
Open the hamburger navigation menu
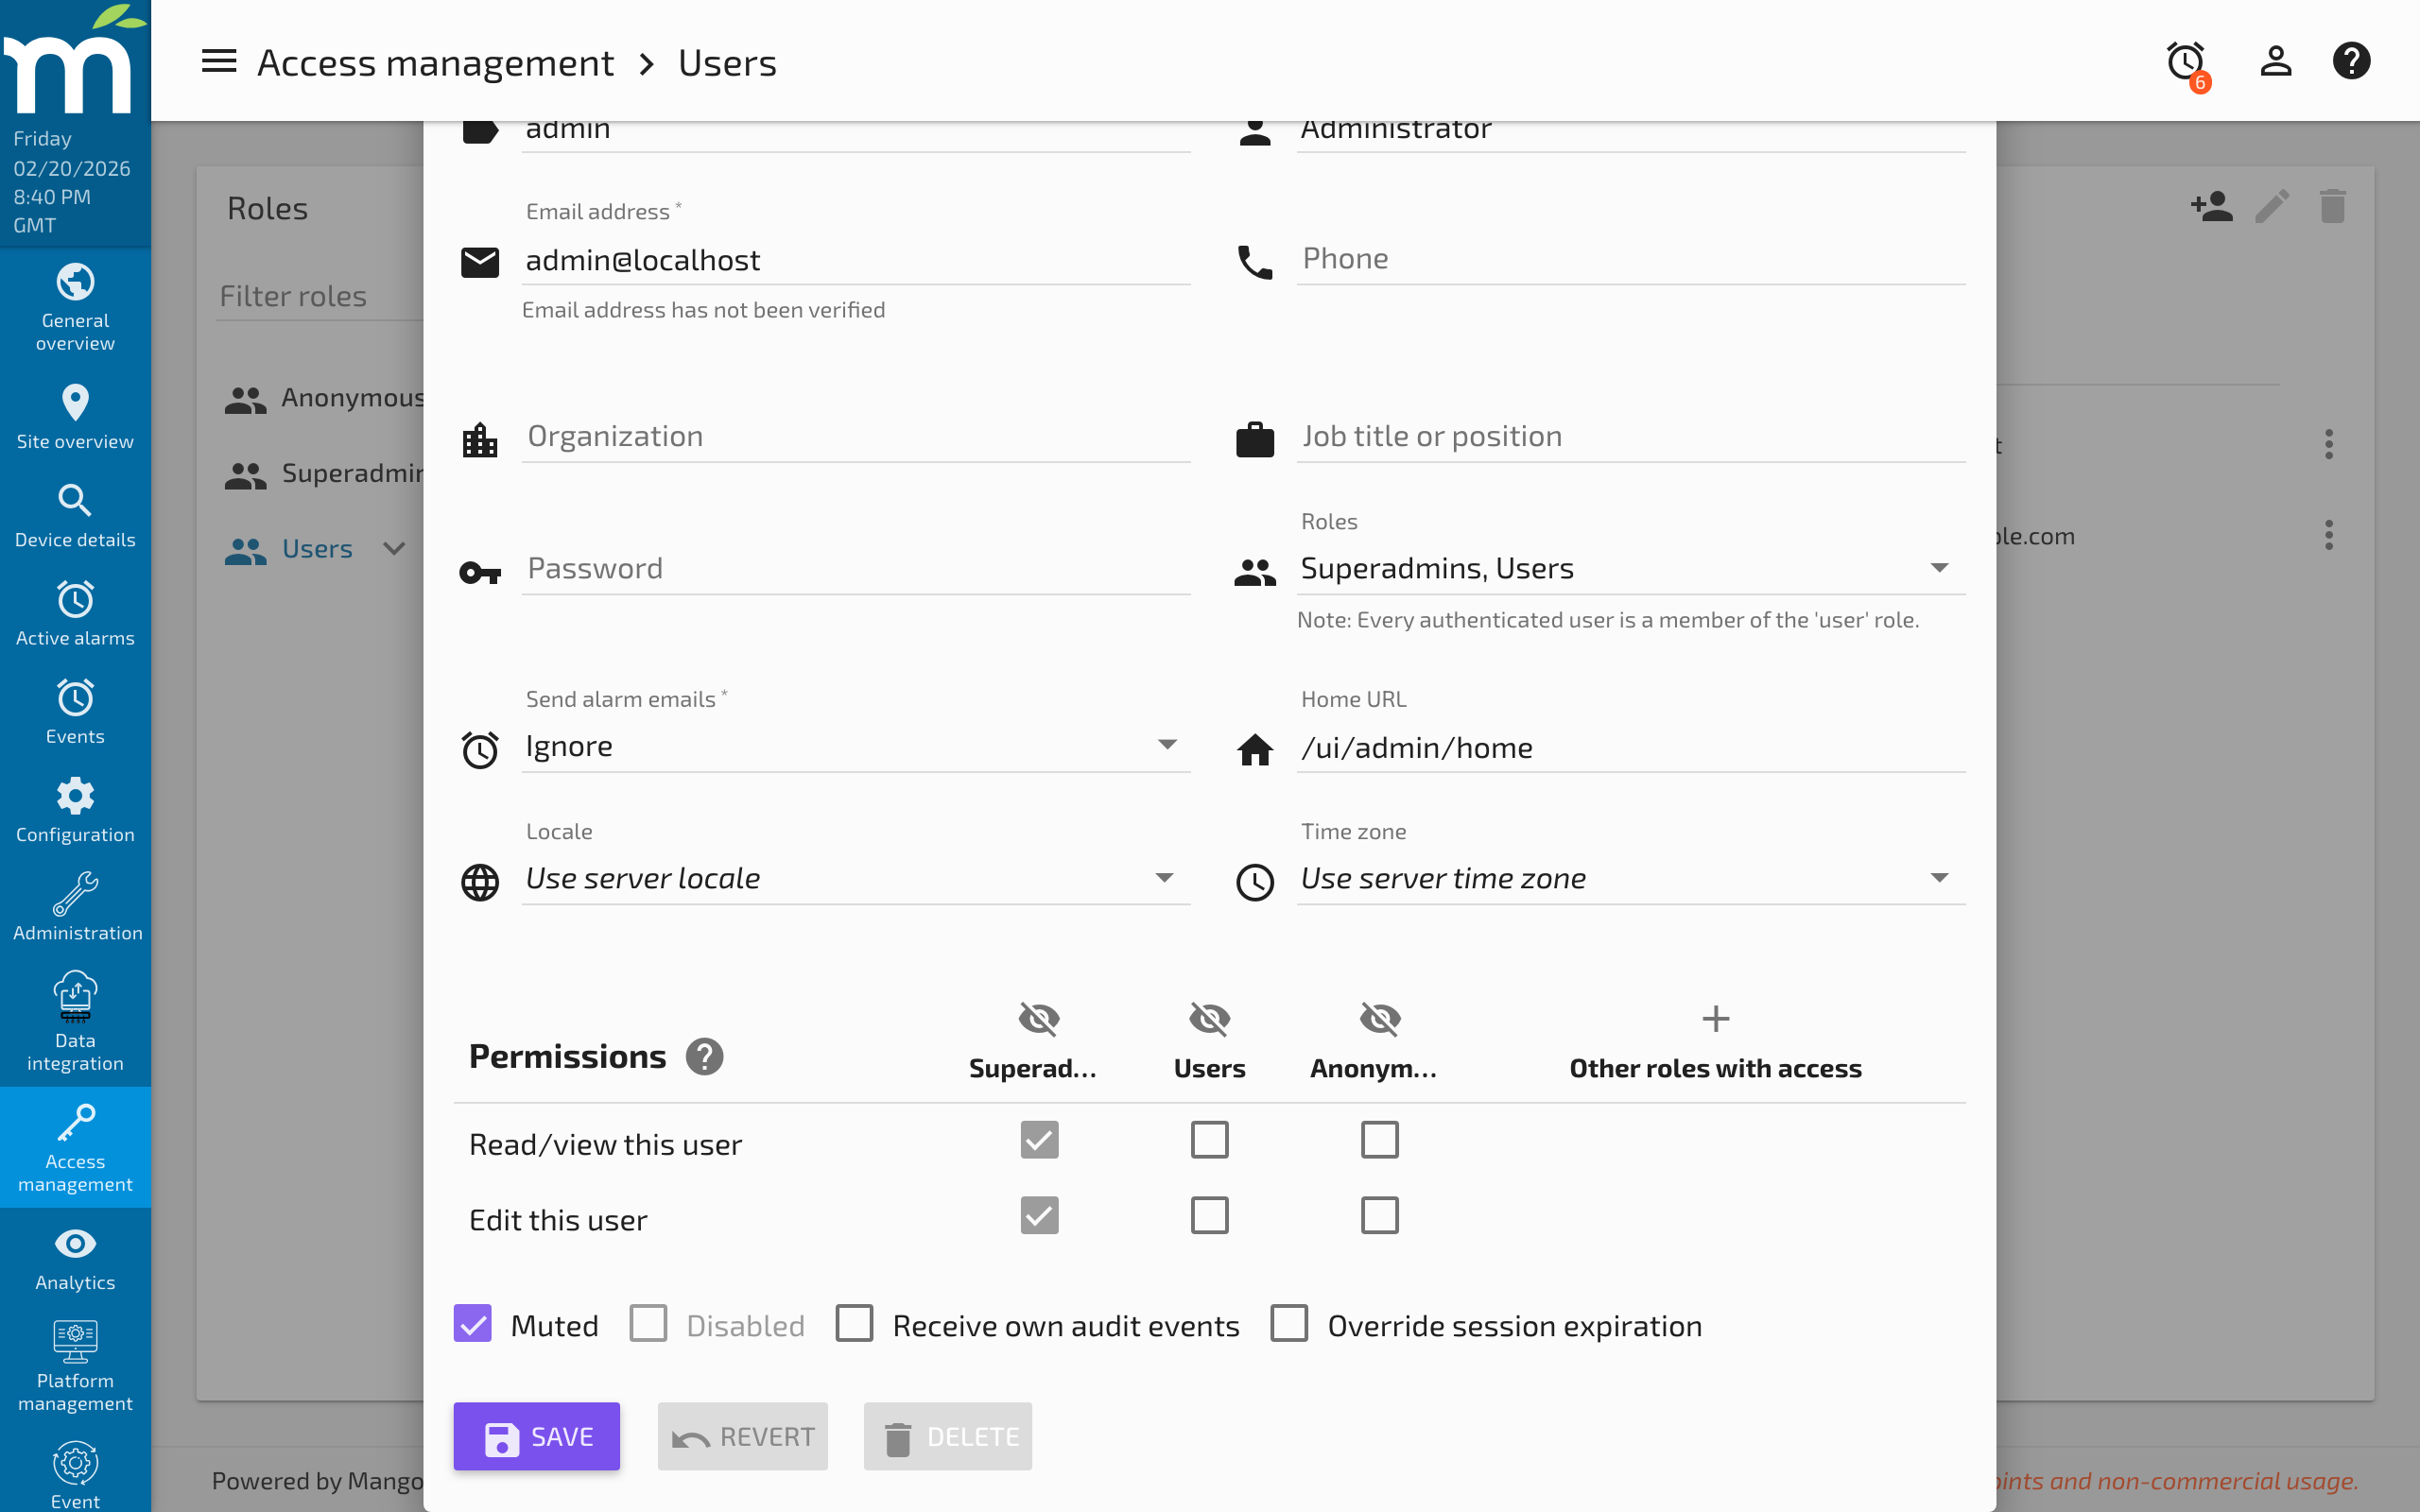[218, 61]
